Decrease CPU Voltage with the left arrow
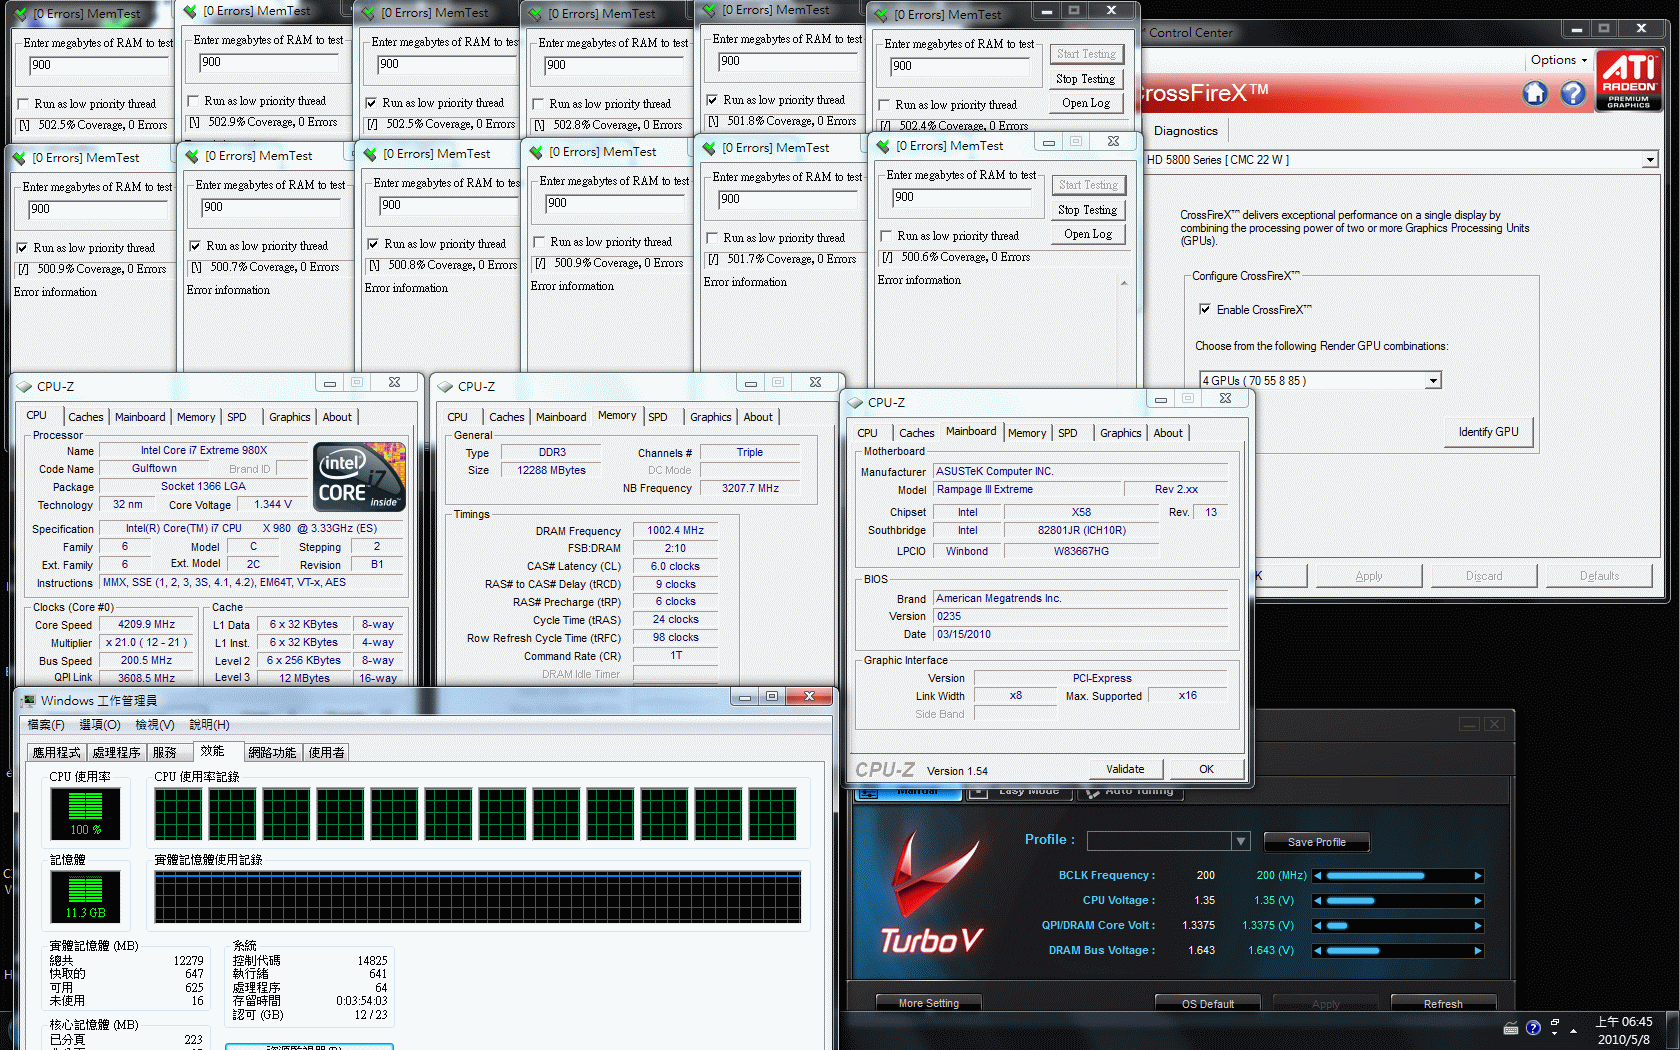 pos(1318,901)
